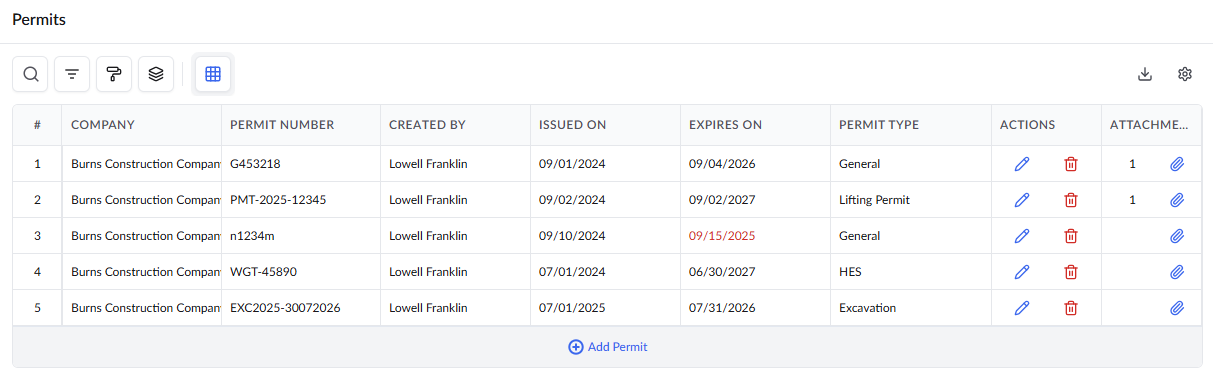The height and width of the screenshot is (375, 1213).
Task: Open the filter options icon
Action: [72, 74]
